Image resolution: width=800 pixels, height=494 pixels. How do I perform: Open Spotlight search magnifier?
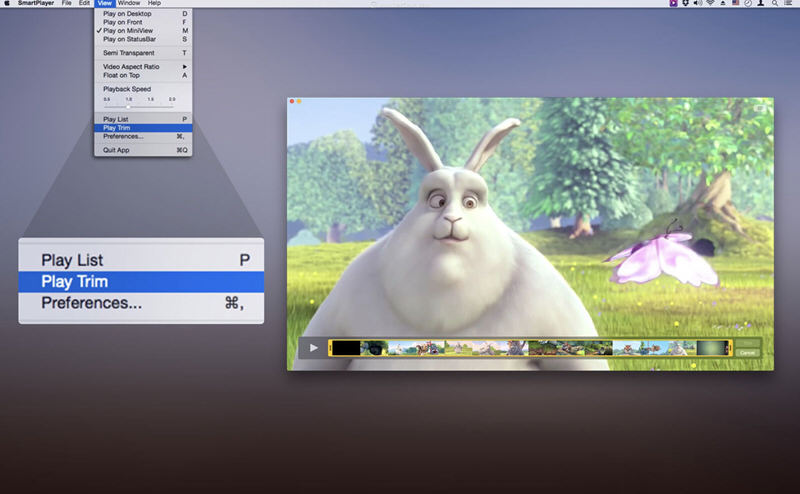point(774,3)
